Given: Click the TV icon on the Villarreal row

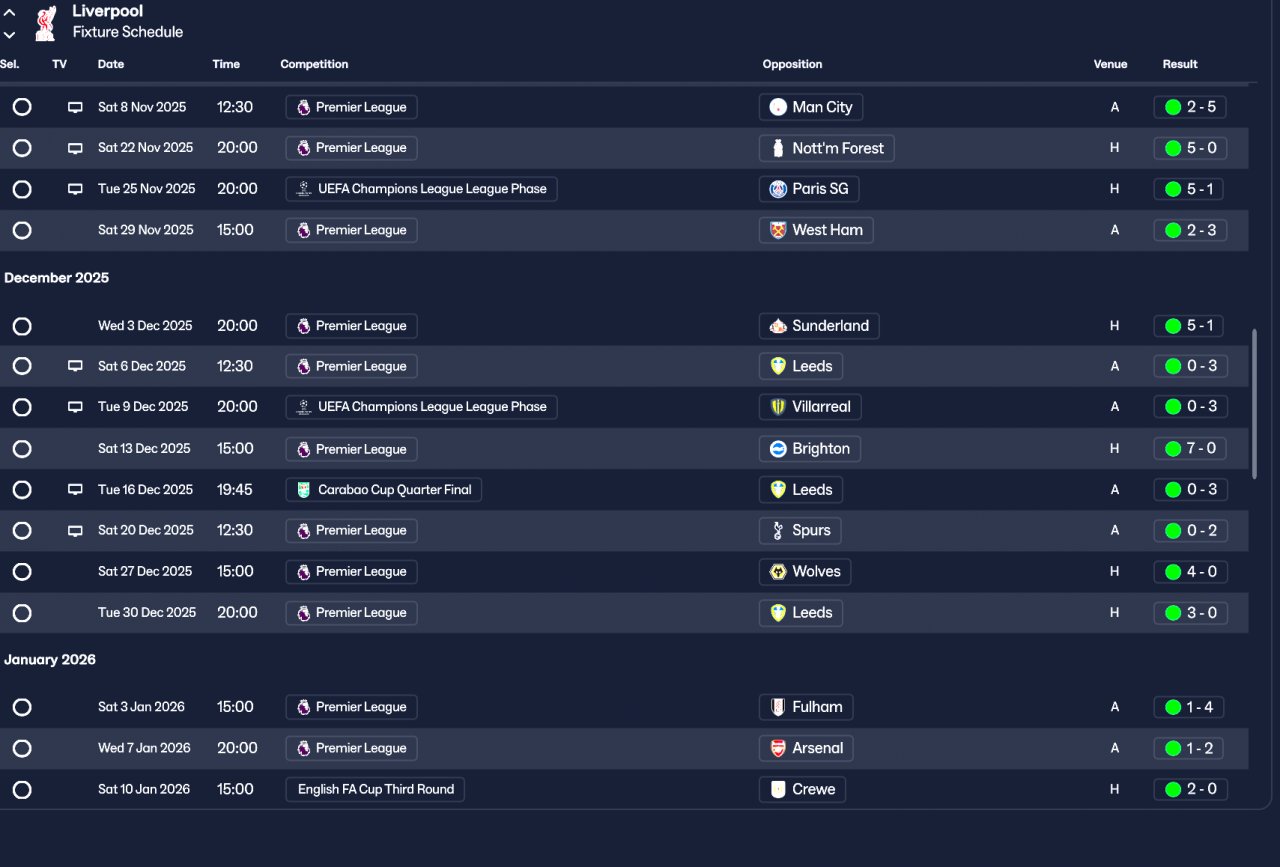Looking at the screenshot, I should [x=75, y=407].
